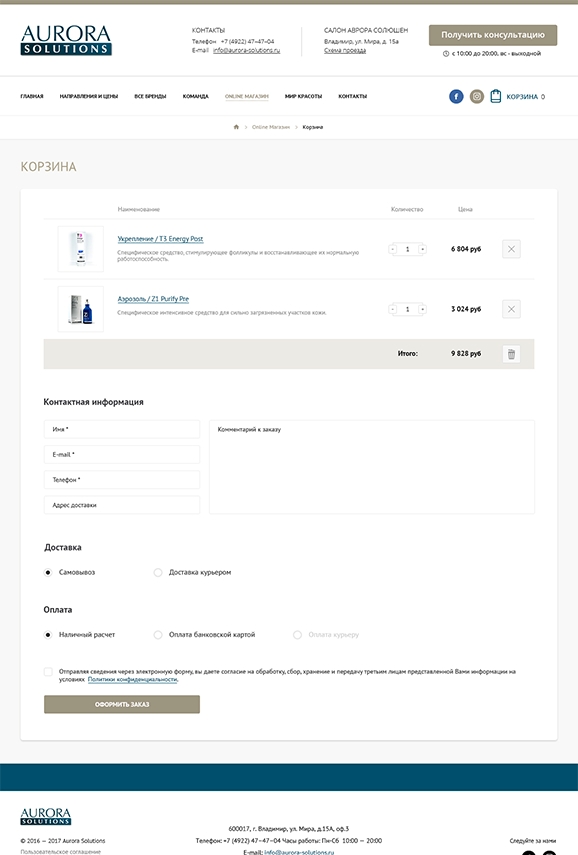578x855 pixels.
Task: Focus the Имя input field
Action: (122, 429)
